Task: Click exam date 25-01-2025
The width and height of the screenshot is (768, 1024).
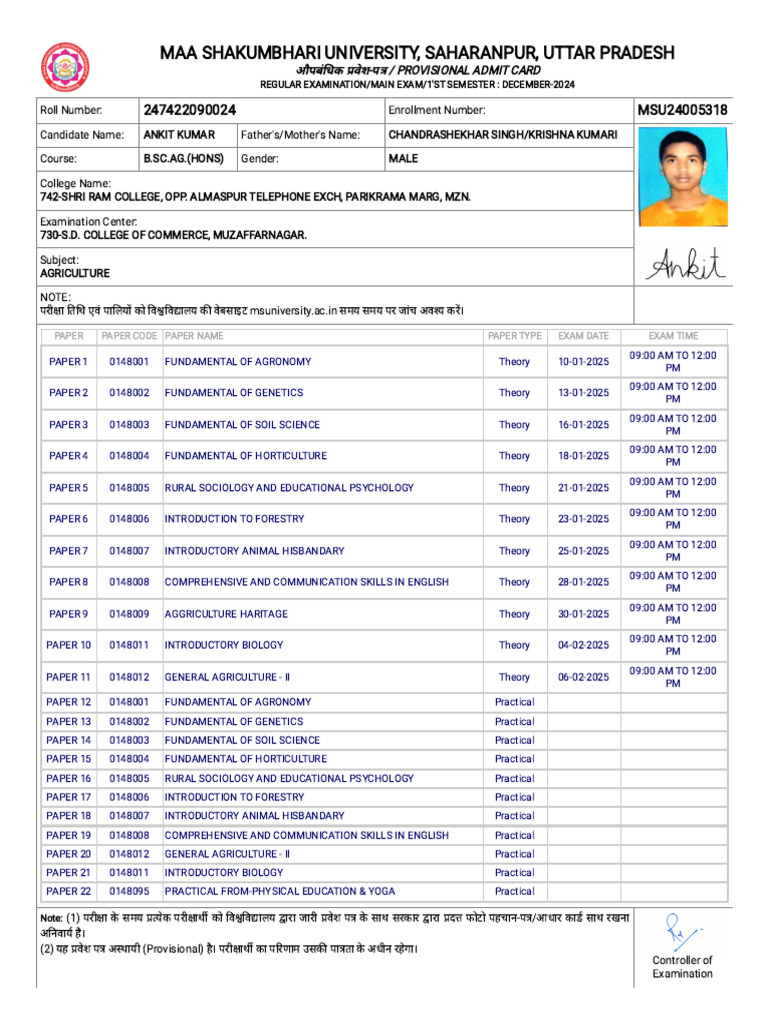Action: (x=583, y=551)
